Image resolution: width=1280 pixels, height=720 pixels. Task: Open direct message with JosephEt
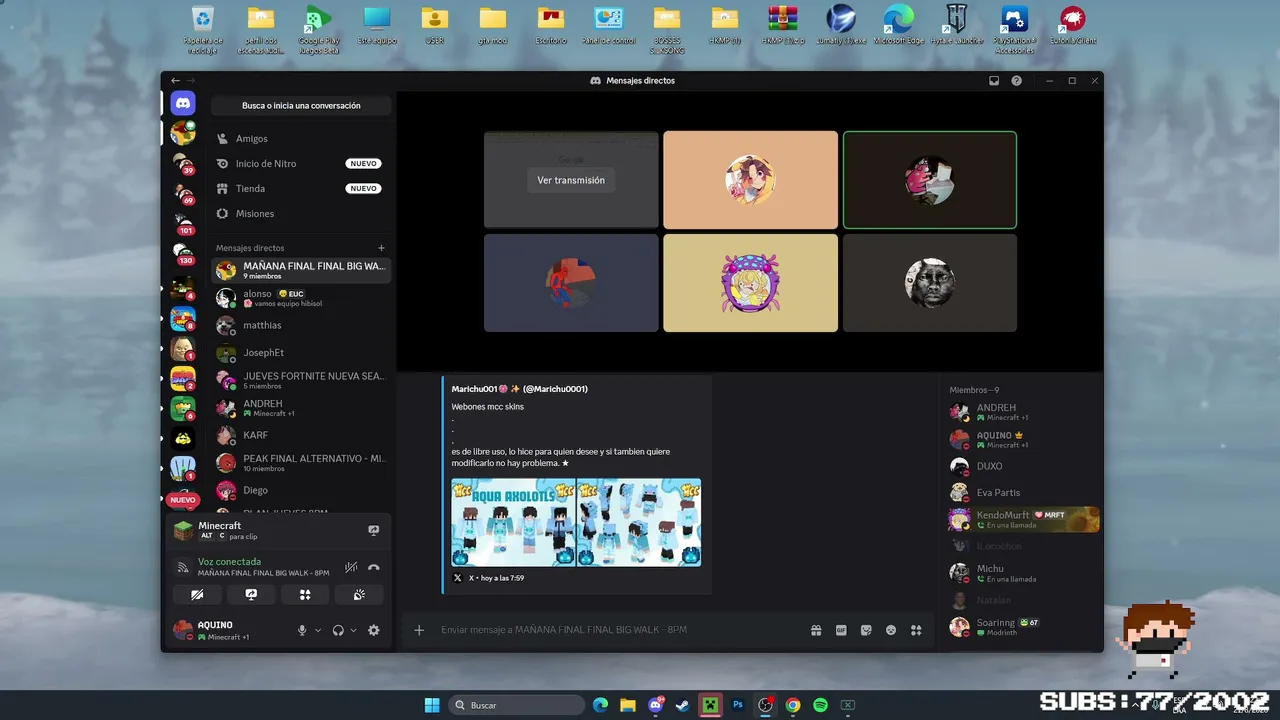pos(301,353)
